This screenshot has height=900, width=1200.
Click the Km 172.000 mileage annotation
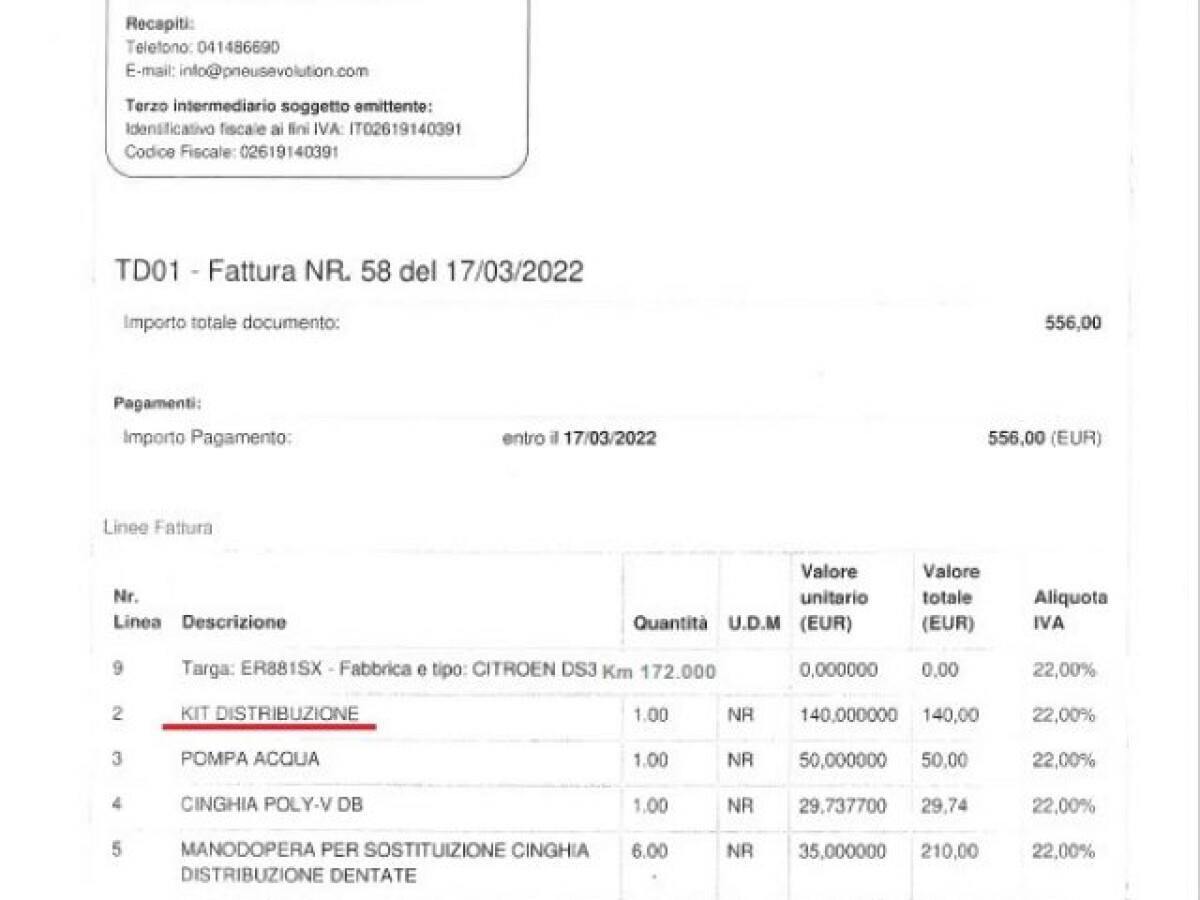(659, 671)
